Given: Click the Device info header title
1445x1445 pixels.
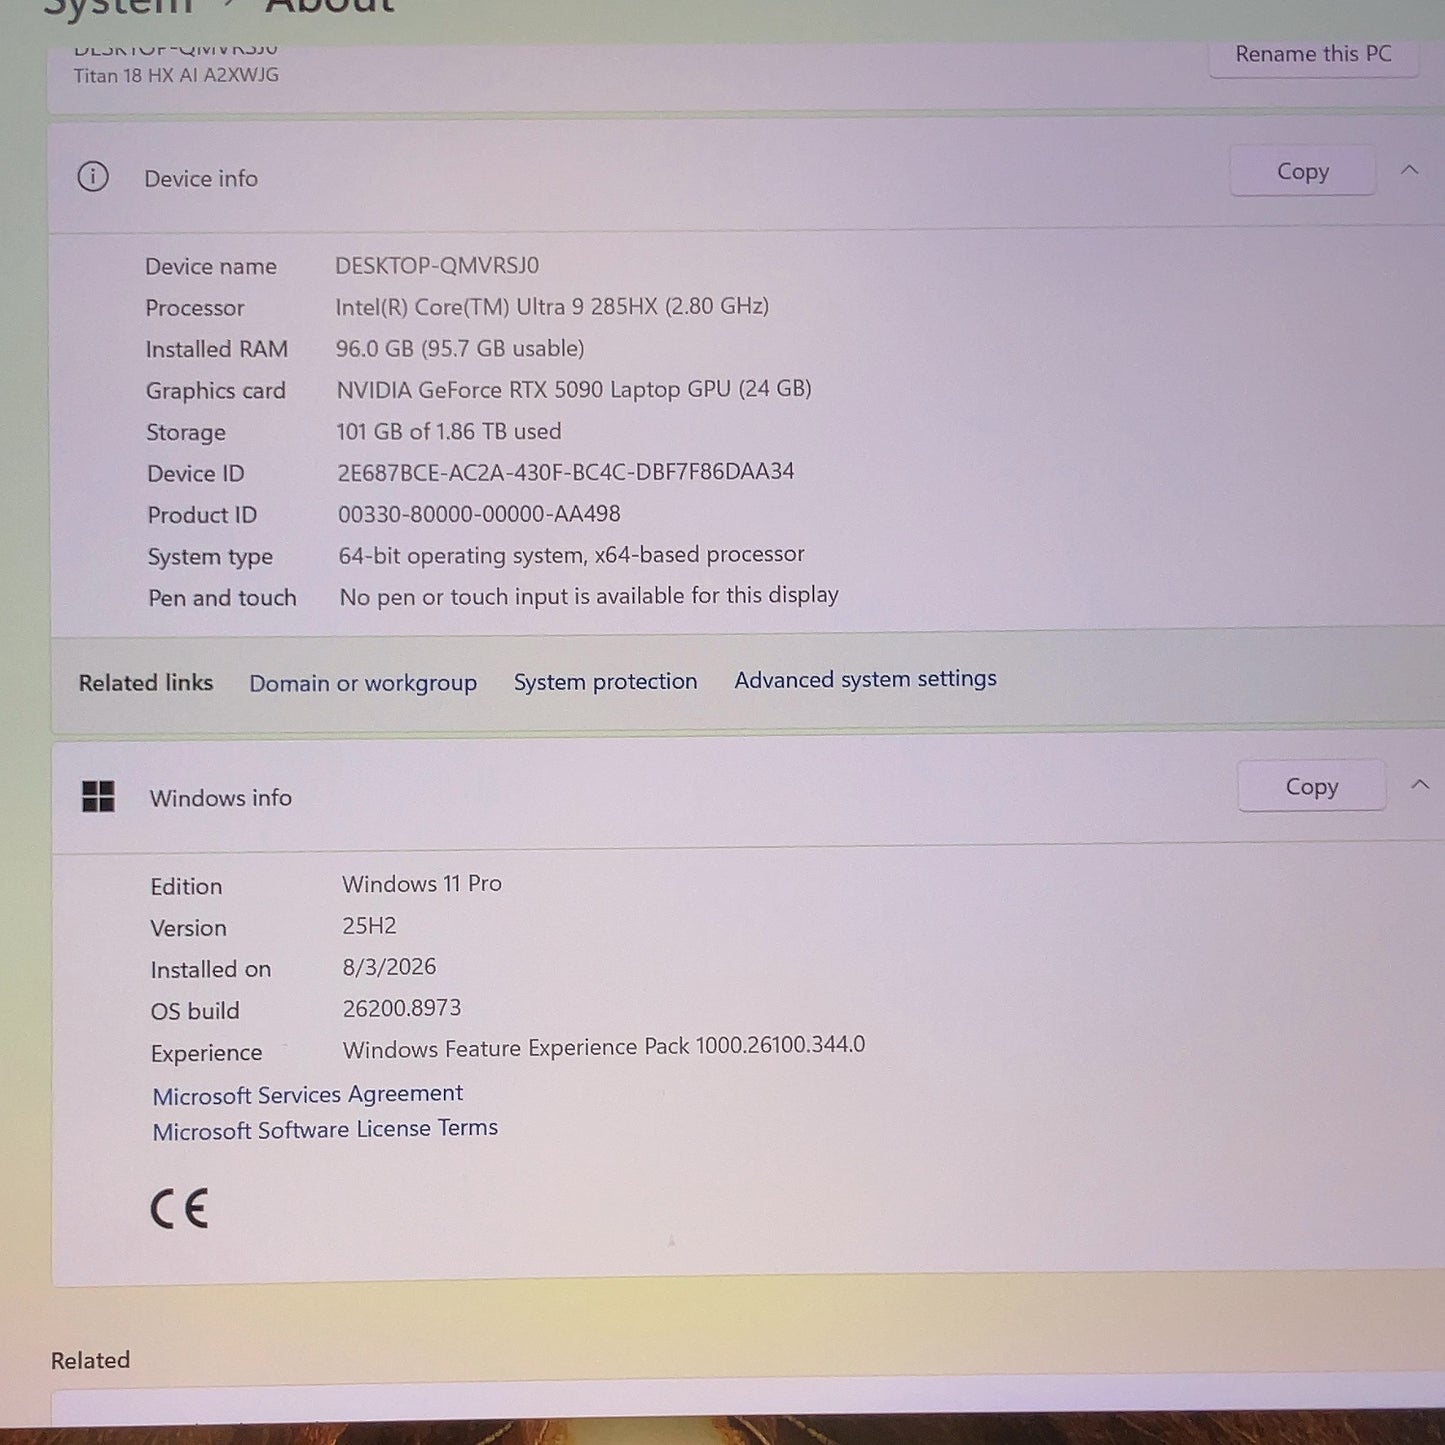Looking at the screenshot, I should (x=201, y=179).
